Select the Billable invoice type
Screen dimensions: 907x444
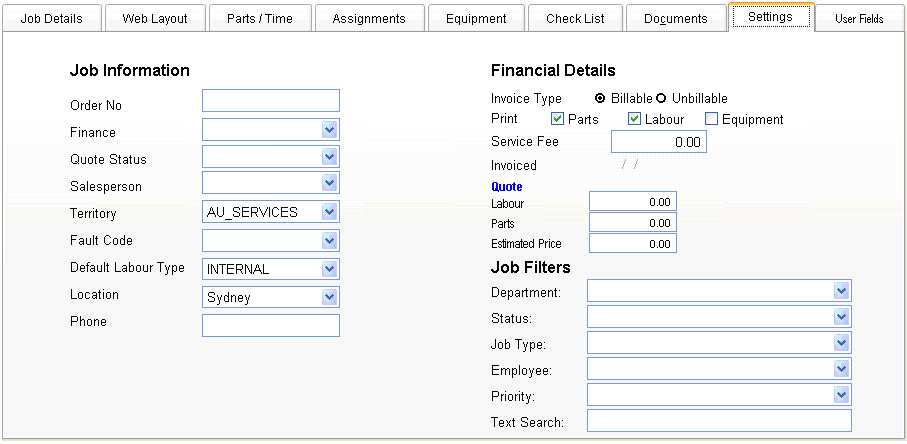pyautogui.click(x=600, y=99)
